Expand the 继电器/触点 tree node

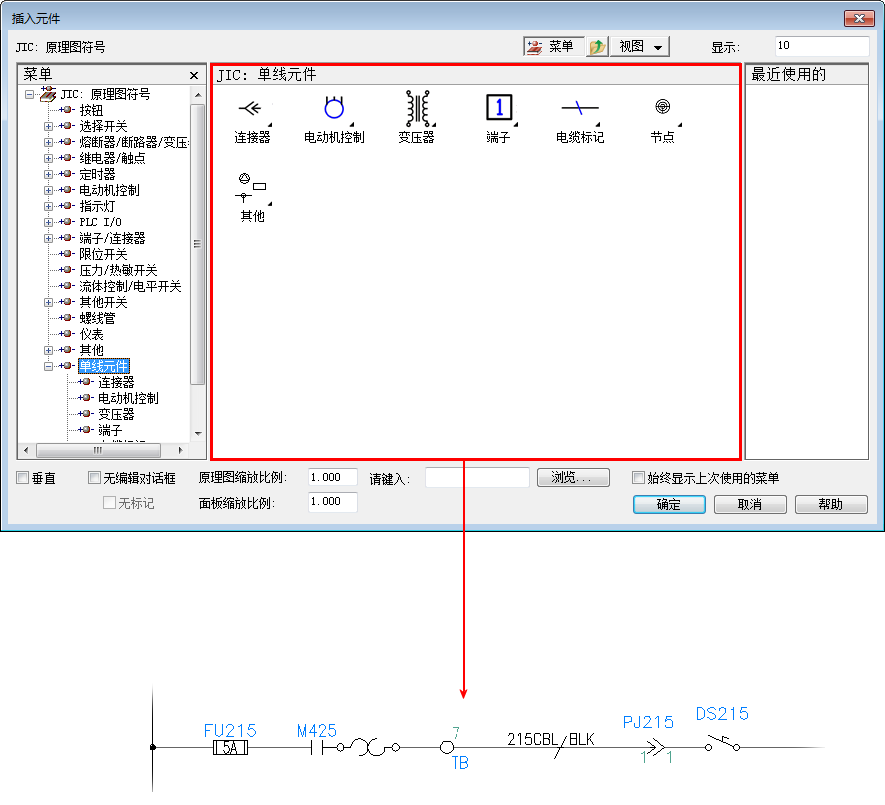pos(49,159)
